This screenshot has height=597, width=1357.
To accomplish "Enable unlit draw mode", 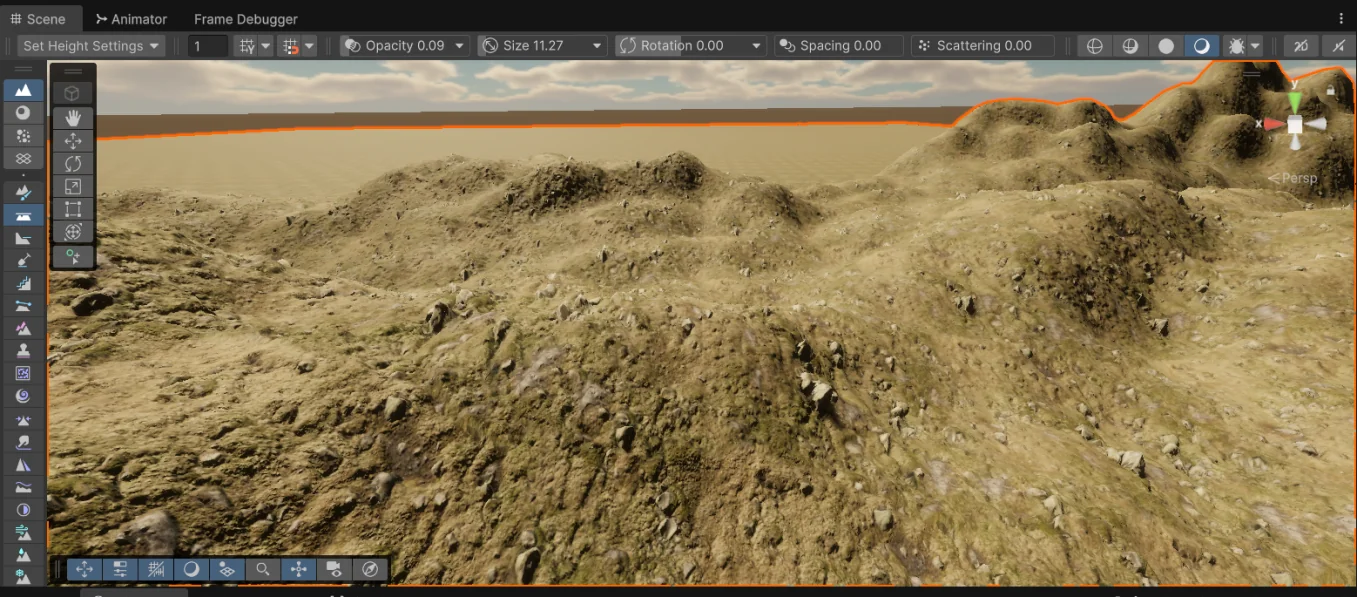I will tap(1166, 46).
